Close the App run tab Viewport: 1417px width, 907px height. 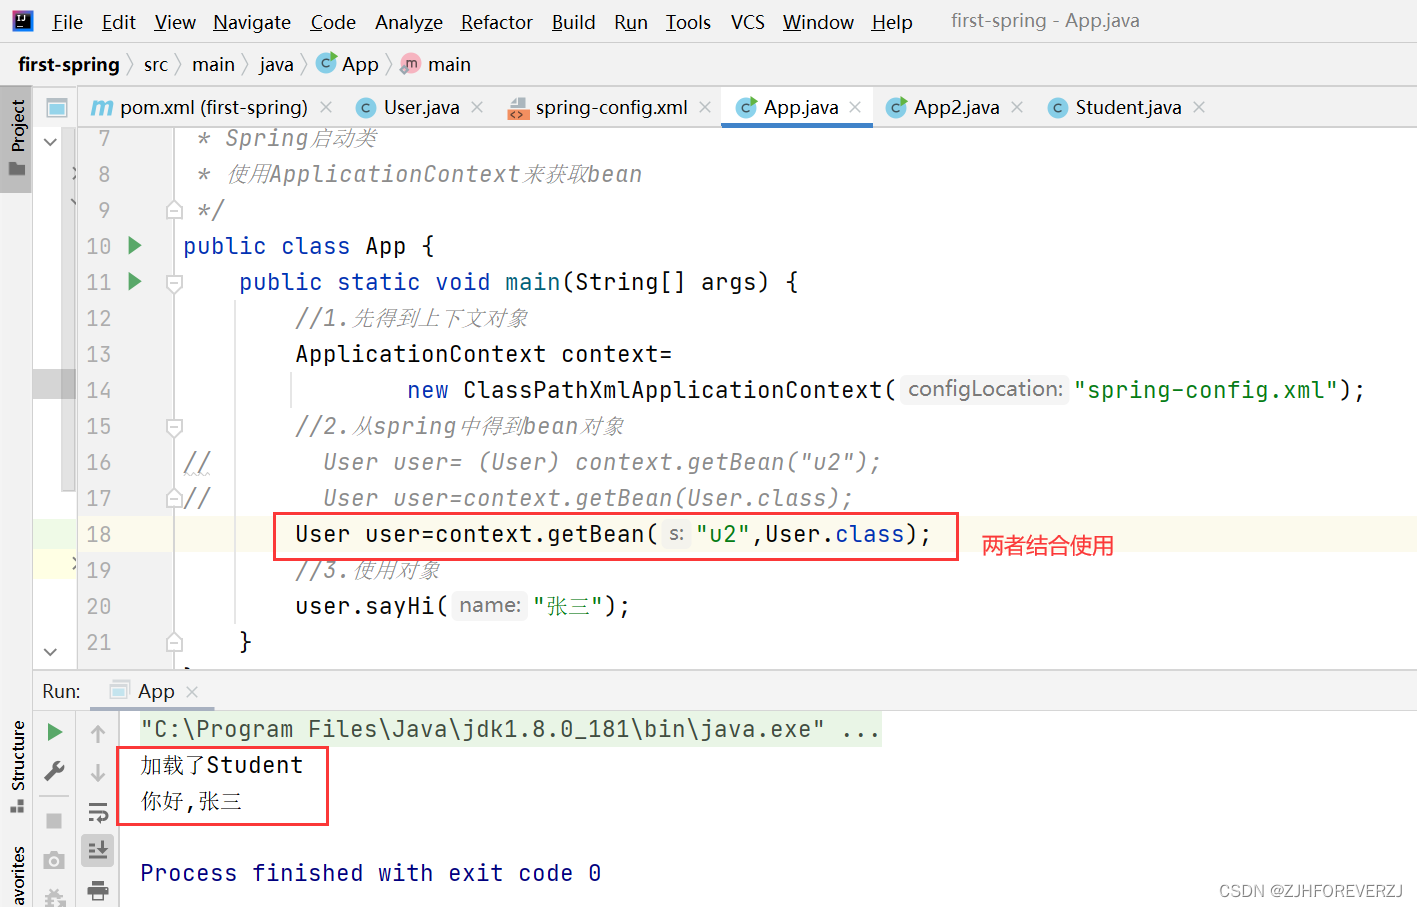192,691
